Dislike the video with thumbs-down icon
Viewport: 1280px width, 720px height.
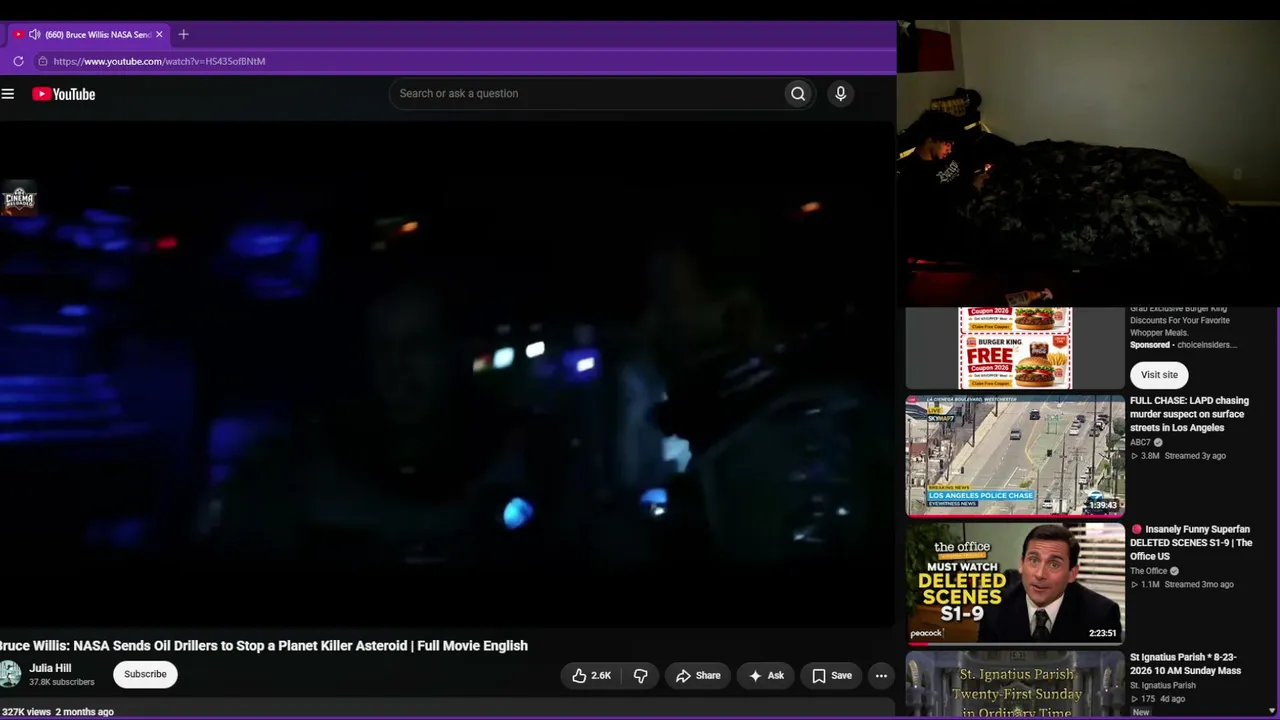641,676
